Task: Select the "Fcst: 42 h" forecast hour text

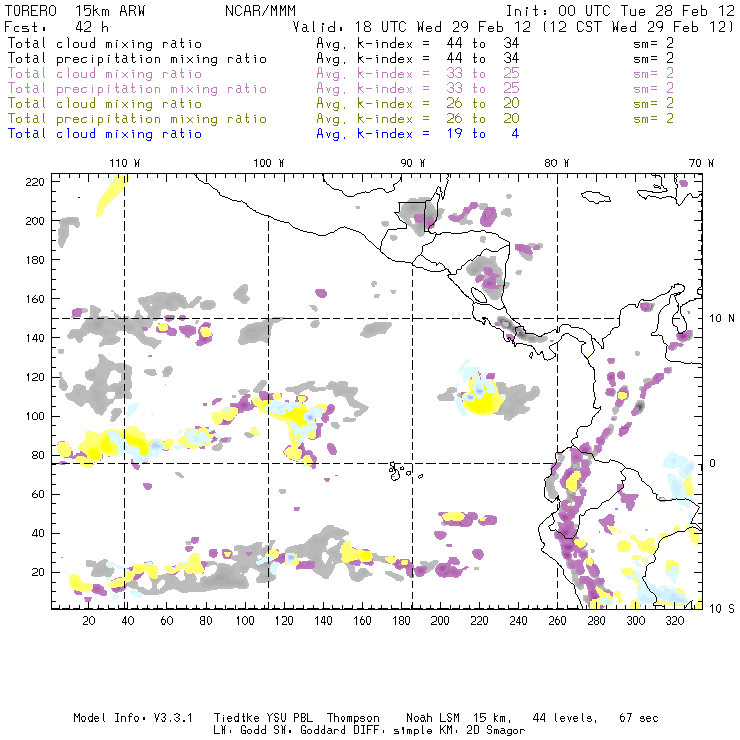Action: tap(57, 27)
